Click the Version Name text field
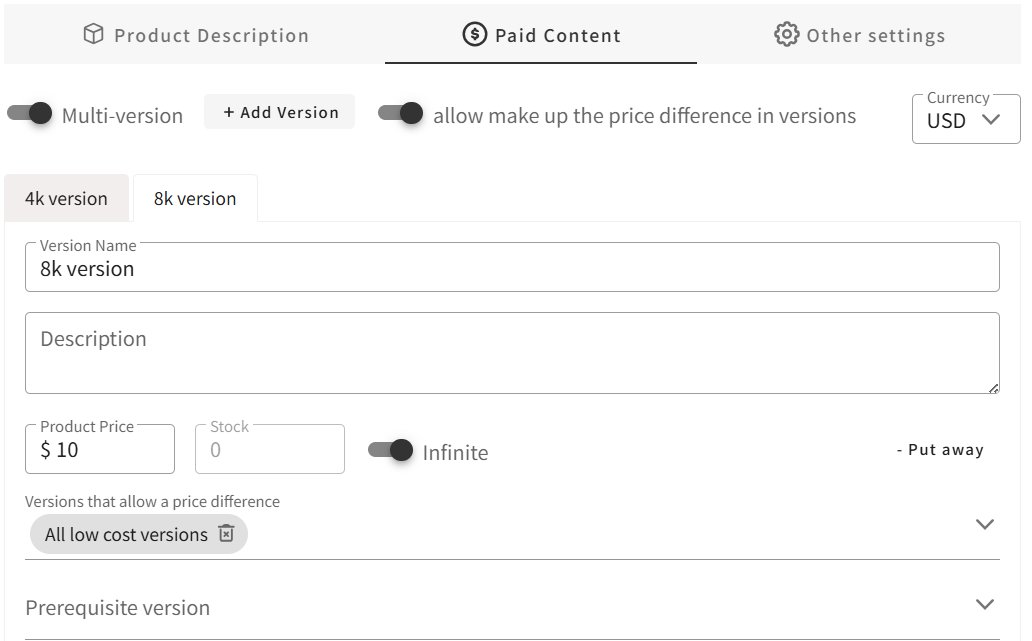Screen dimensions: 1032x641 tap(512, 268)
